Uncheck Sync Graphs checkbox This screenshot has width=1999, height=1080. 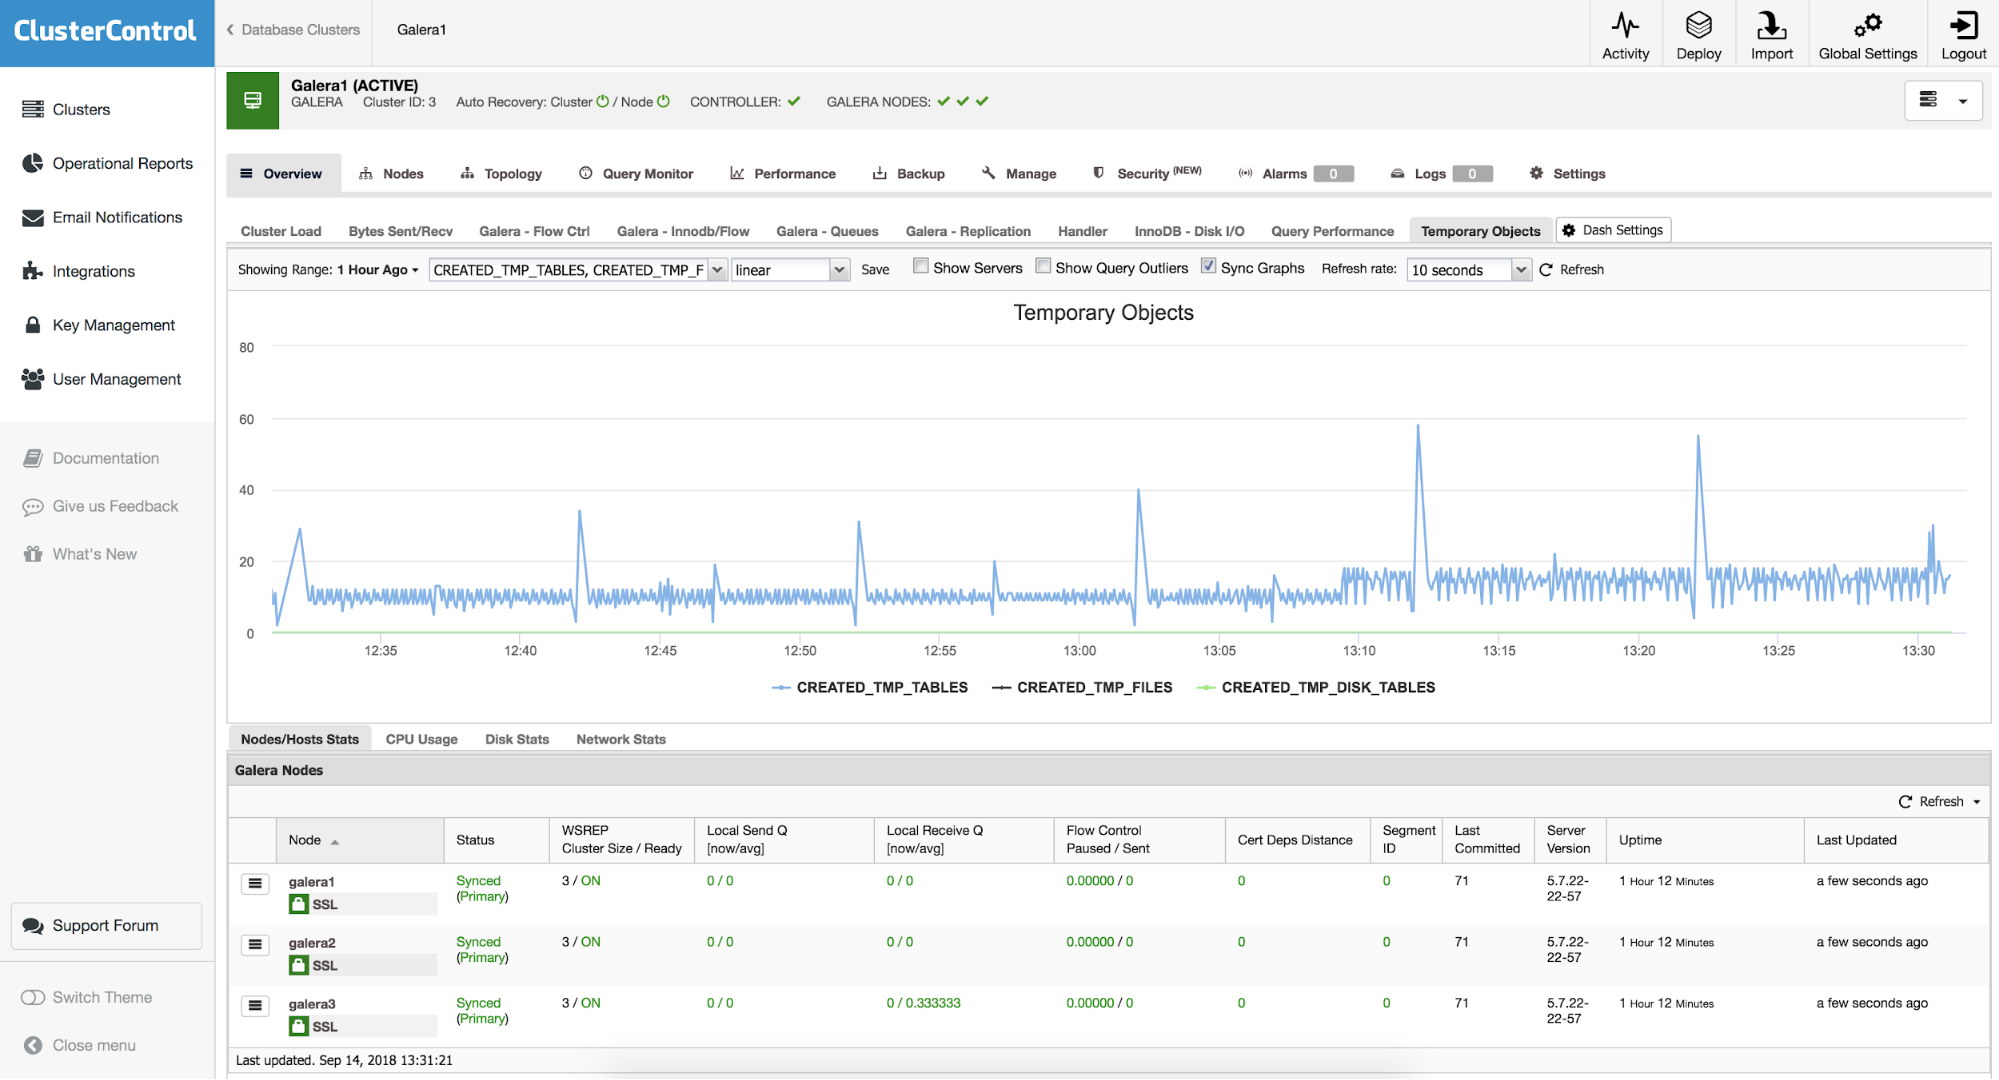pyautogui.click(x=1208, y=266)
